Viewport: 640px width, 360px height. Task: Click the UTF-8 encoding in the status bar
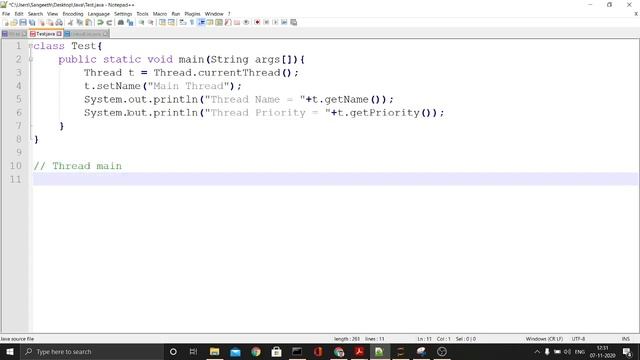(578, 339)
